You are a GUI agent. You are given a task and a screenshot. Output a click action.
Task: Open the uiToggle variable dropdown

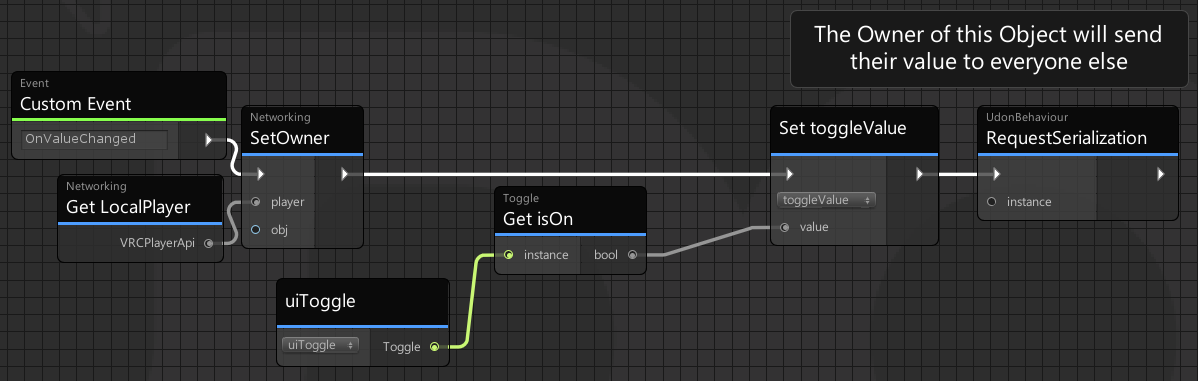click(x=320, y=345)
